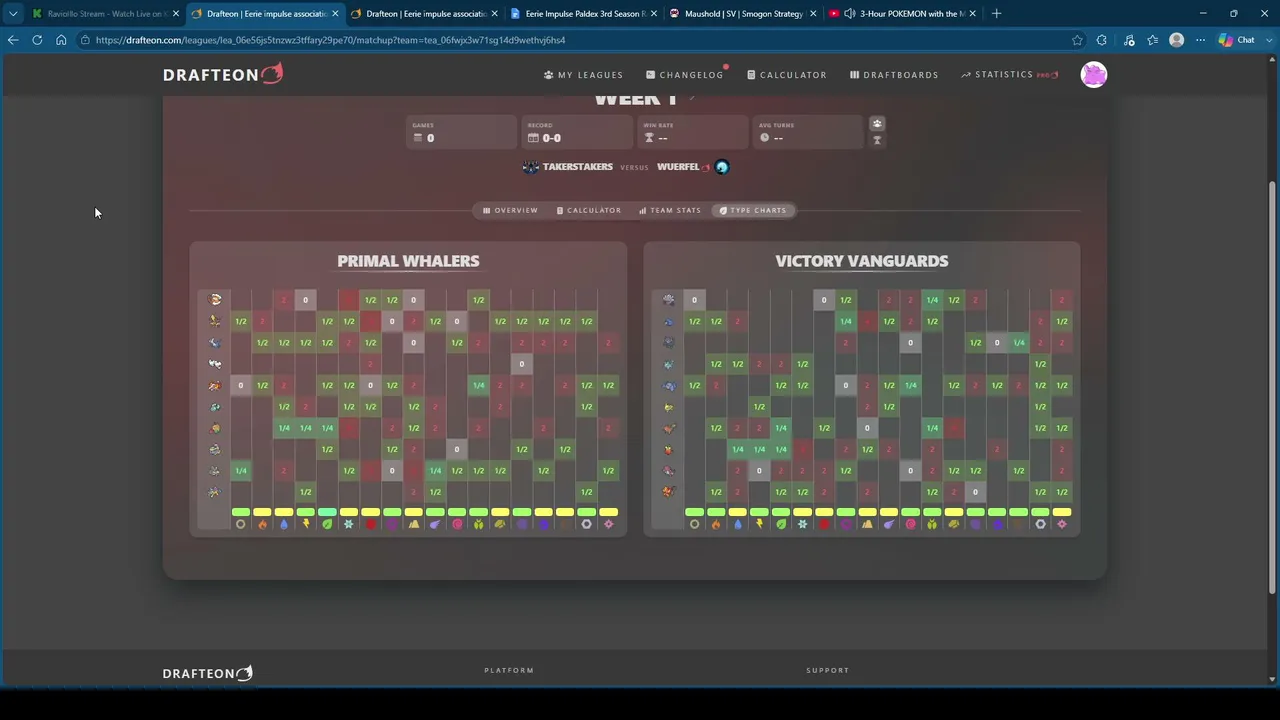
Task: Click the Psychic type icon under Primal Whalers
Action: tap(457, 524)
